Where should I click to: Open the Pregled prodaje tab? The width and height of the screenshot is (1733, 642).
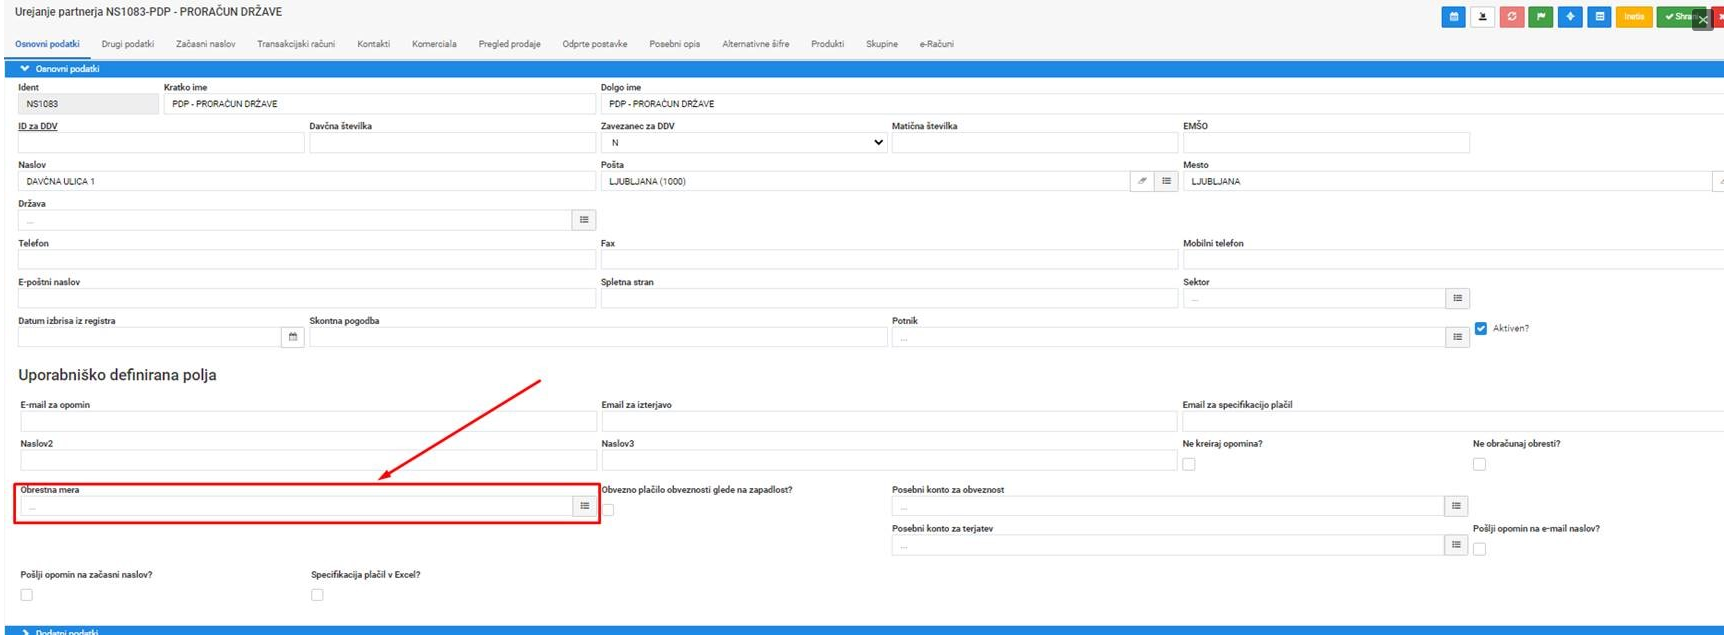(x=510, y=44)
